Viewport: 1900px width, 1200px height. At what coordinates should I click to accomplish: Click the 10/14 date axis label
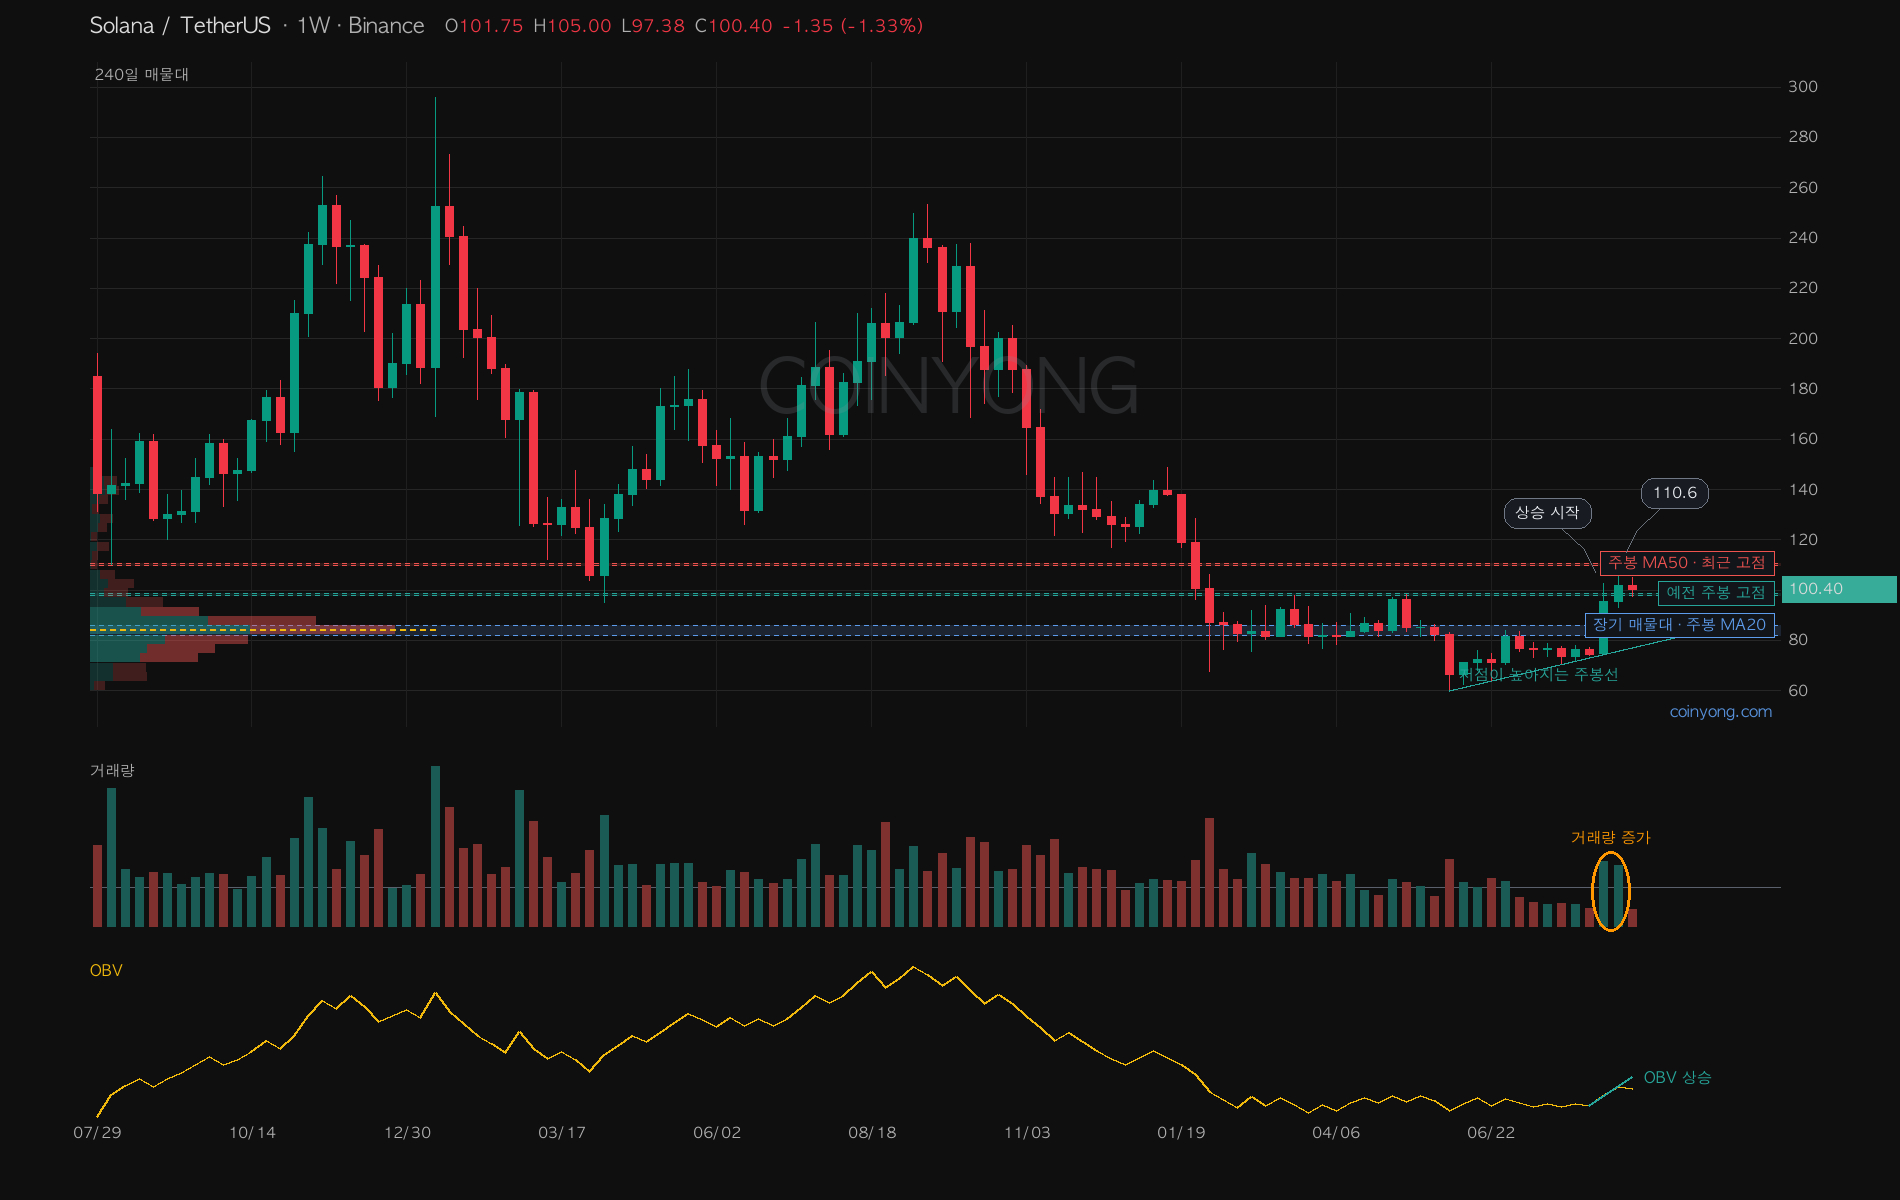[252, 1133]
